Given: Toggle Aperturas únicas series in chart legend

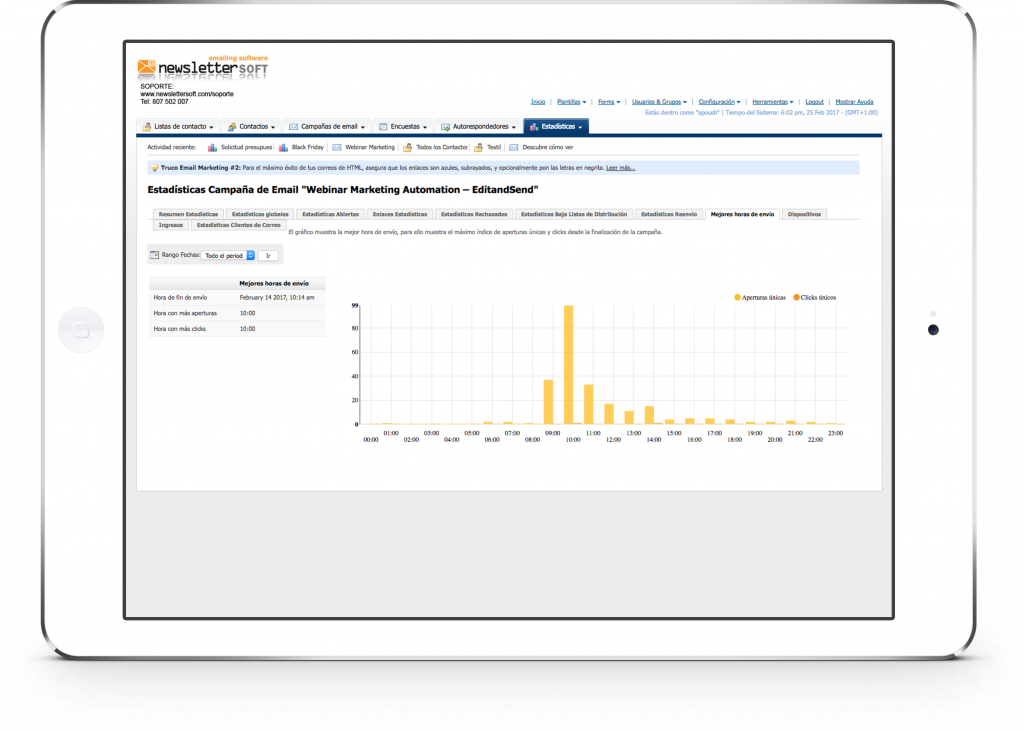Looking at the screenshot, I should [759, 298].
